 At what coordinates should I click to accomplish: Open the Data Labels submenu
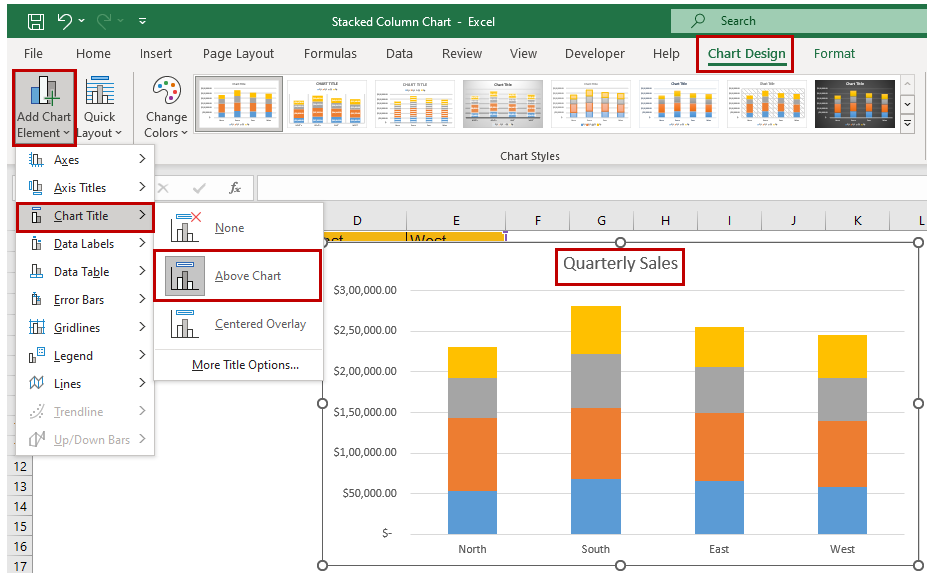[85, 244]
